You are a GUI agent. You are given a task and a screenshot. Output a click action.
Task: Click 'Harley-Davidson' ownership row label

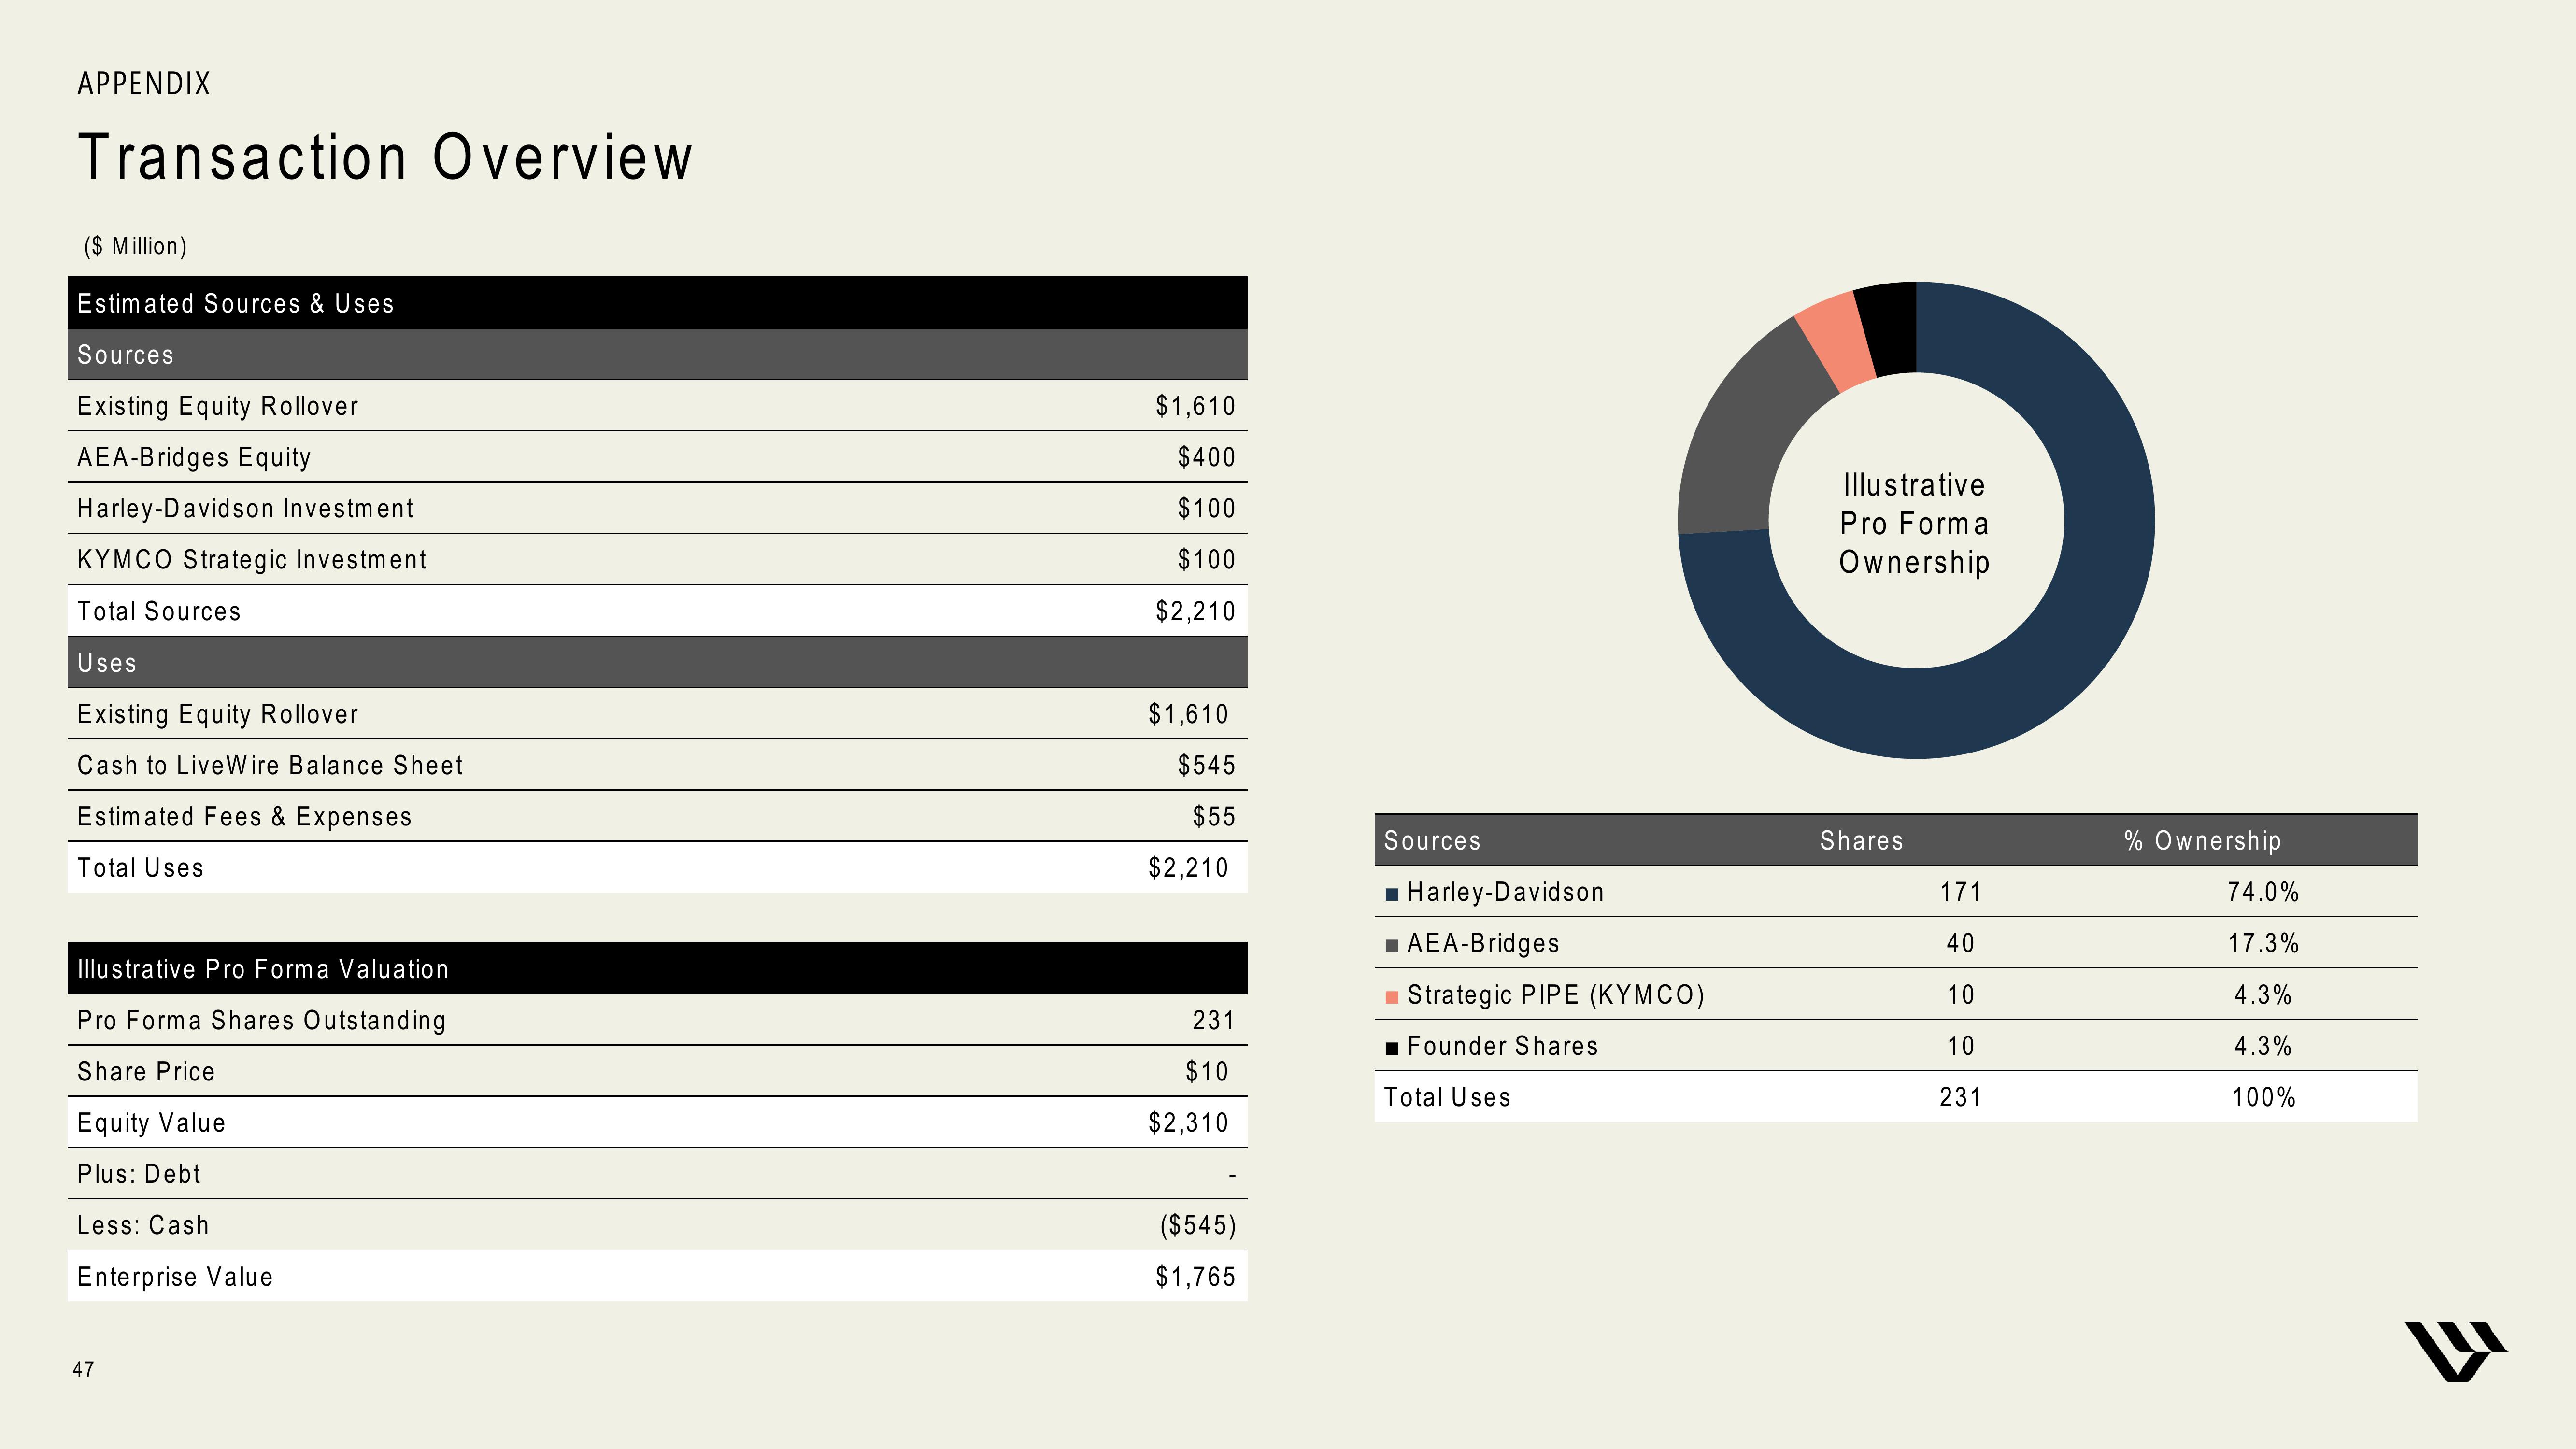(x=1505, y=892)
